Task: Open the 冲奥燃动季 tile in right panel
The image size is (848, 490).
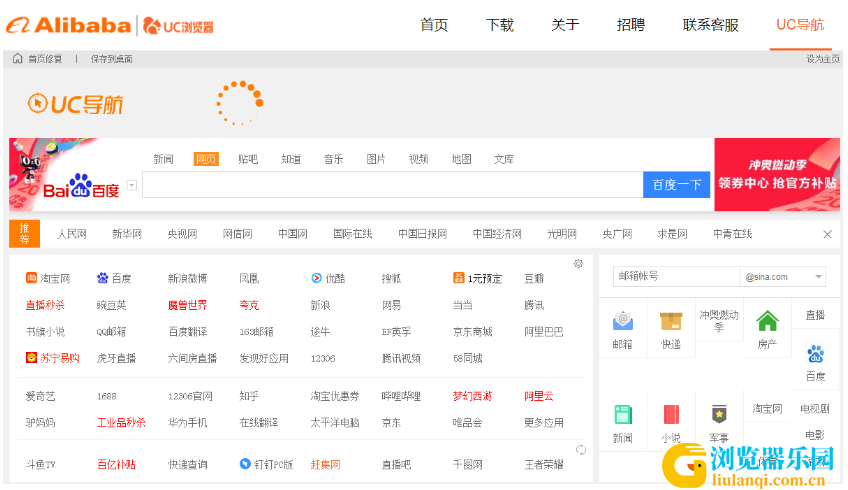Action: pyautogui.click(x=719, y=320)
